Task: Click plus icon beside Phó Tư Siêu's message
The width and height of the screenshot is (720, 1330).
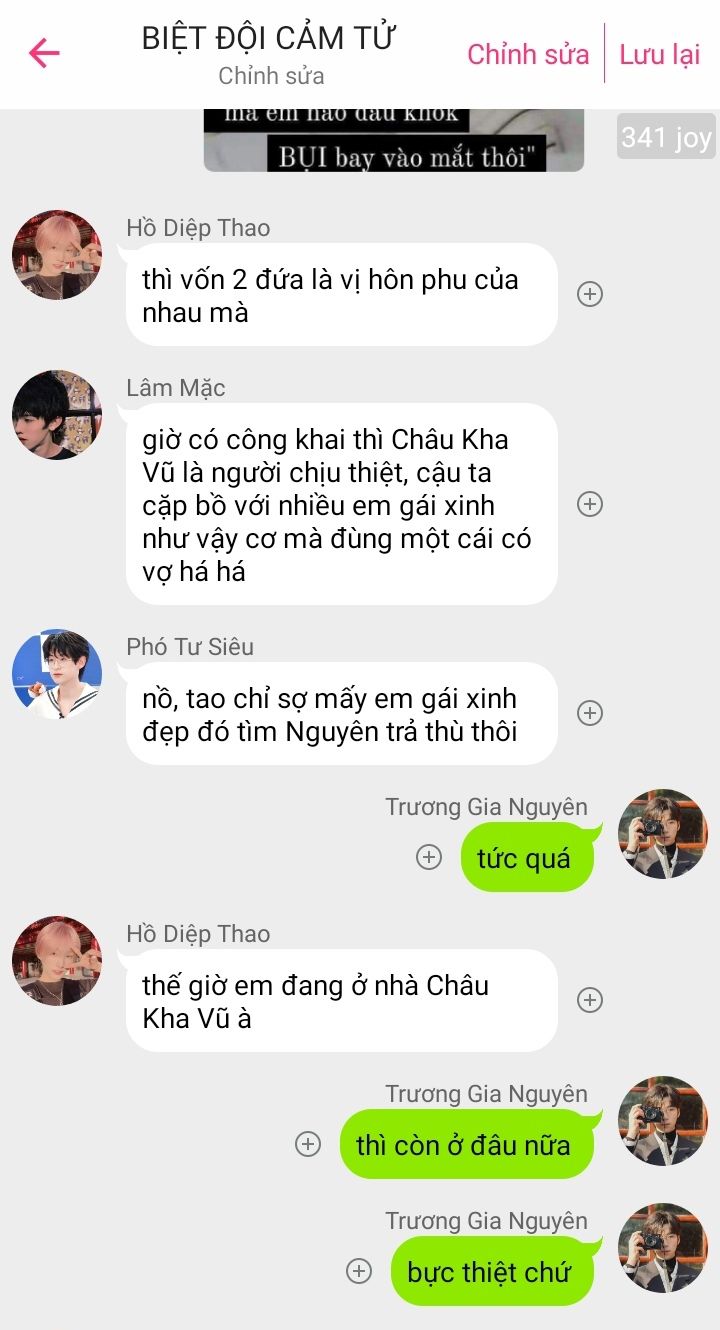Action: point(591,713)
